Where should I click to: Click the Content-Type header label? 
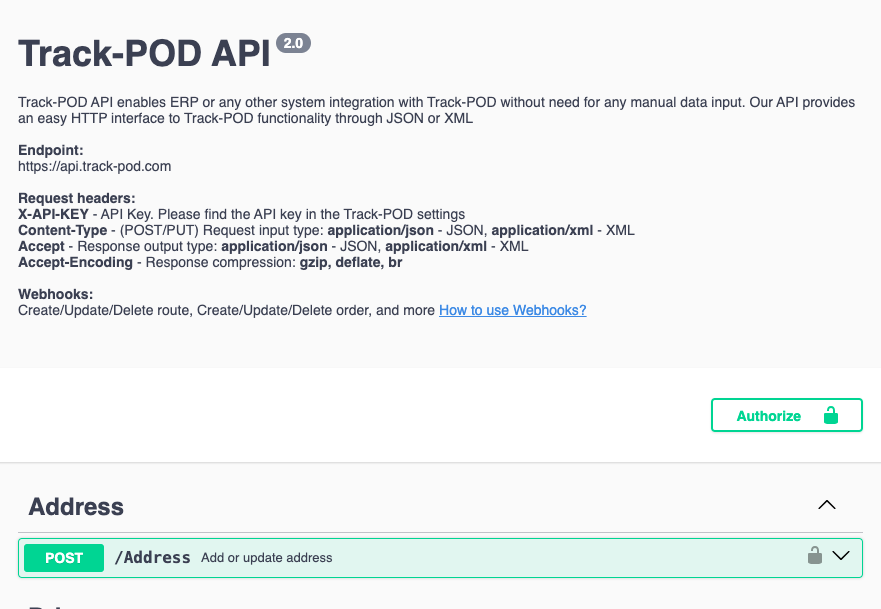(x=62, y=230)
